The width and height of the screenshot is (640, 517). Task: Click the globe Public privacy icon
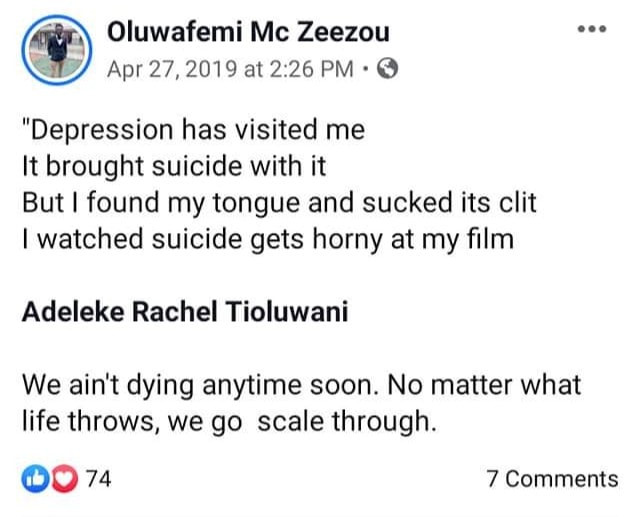pyautogui.click(x=391, y=70)
